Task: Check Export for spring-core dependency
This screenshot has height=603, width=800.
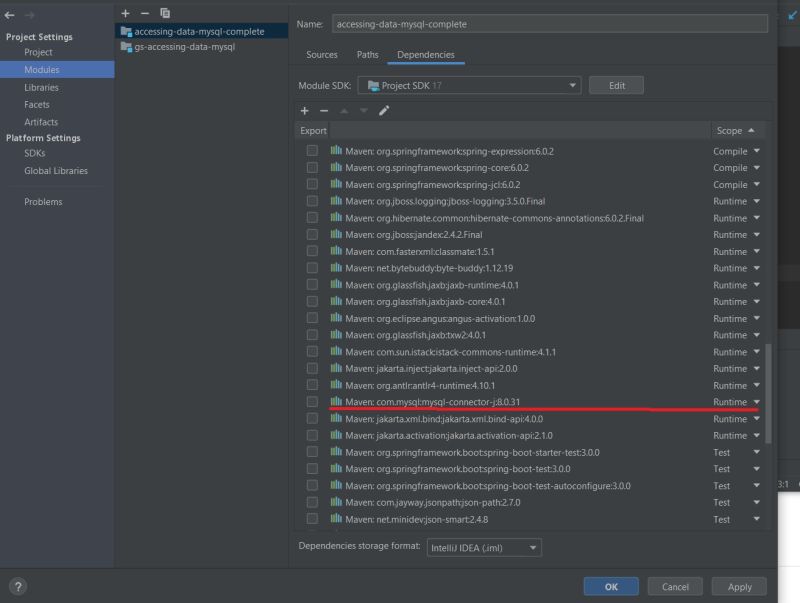Action: coord(312,167)
